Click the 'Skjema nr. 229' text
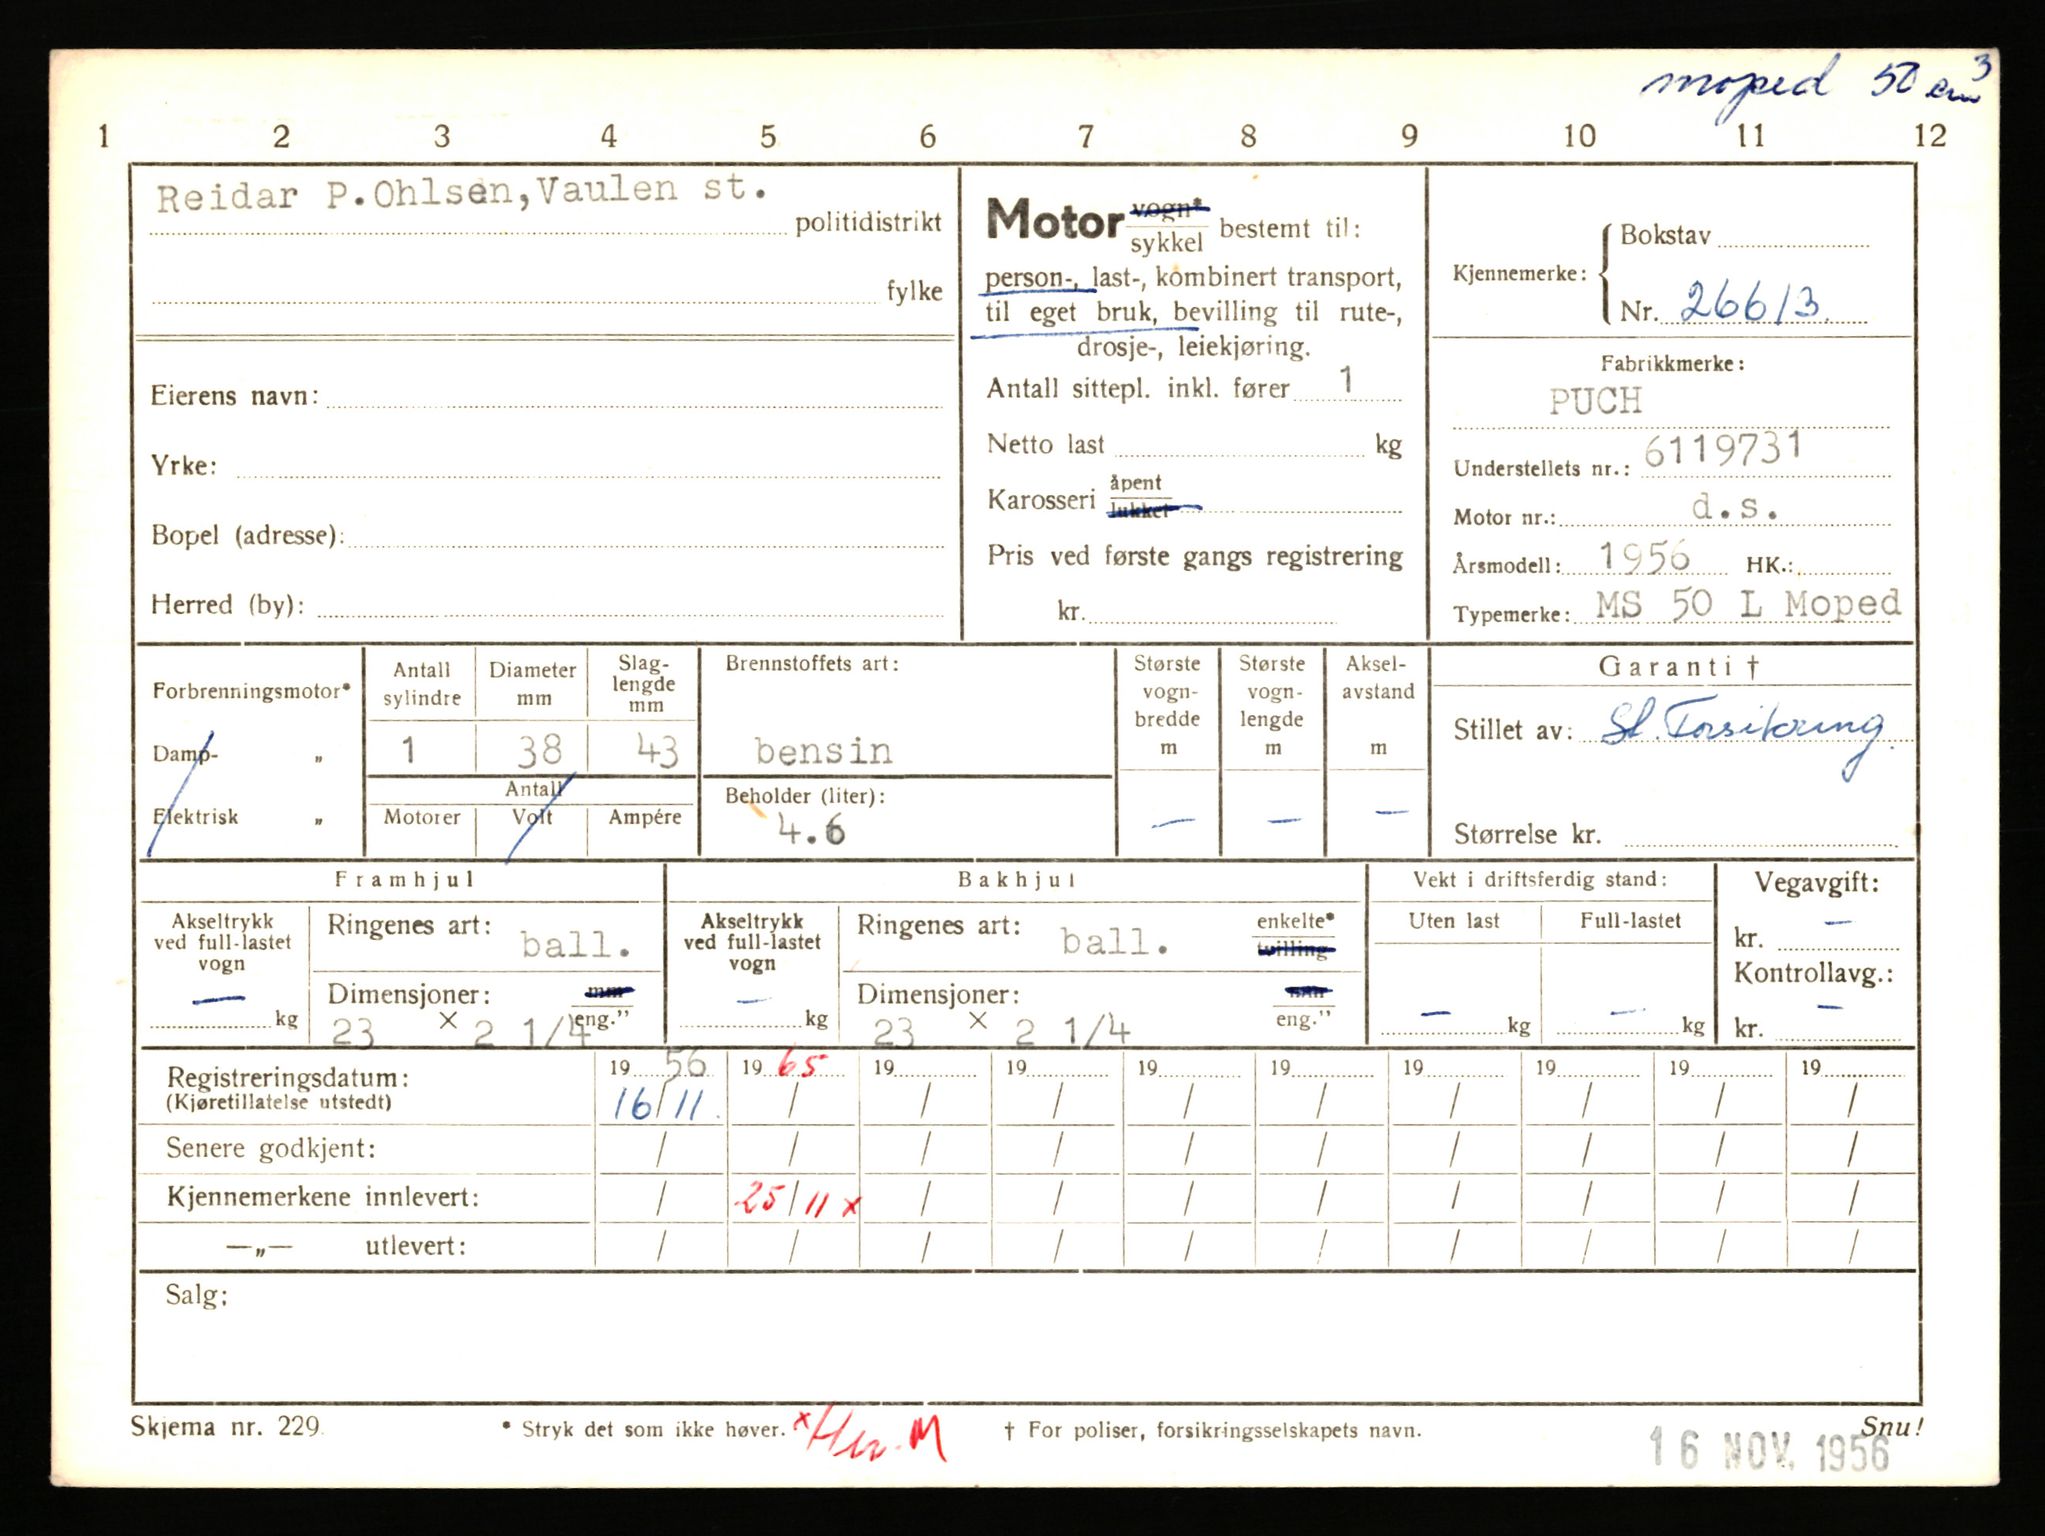The image size is (2045, 1536). pos(226,1427)
